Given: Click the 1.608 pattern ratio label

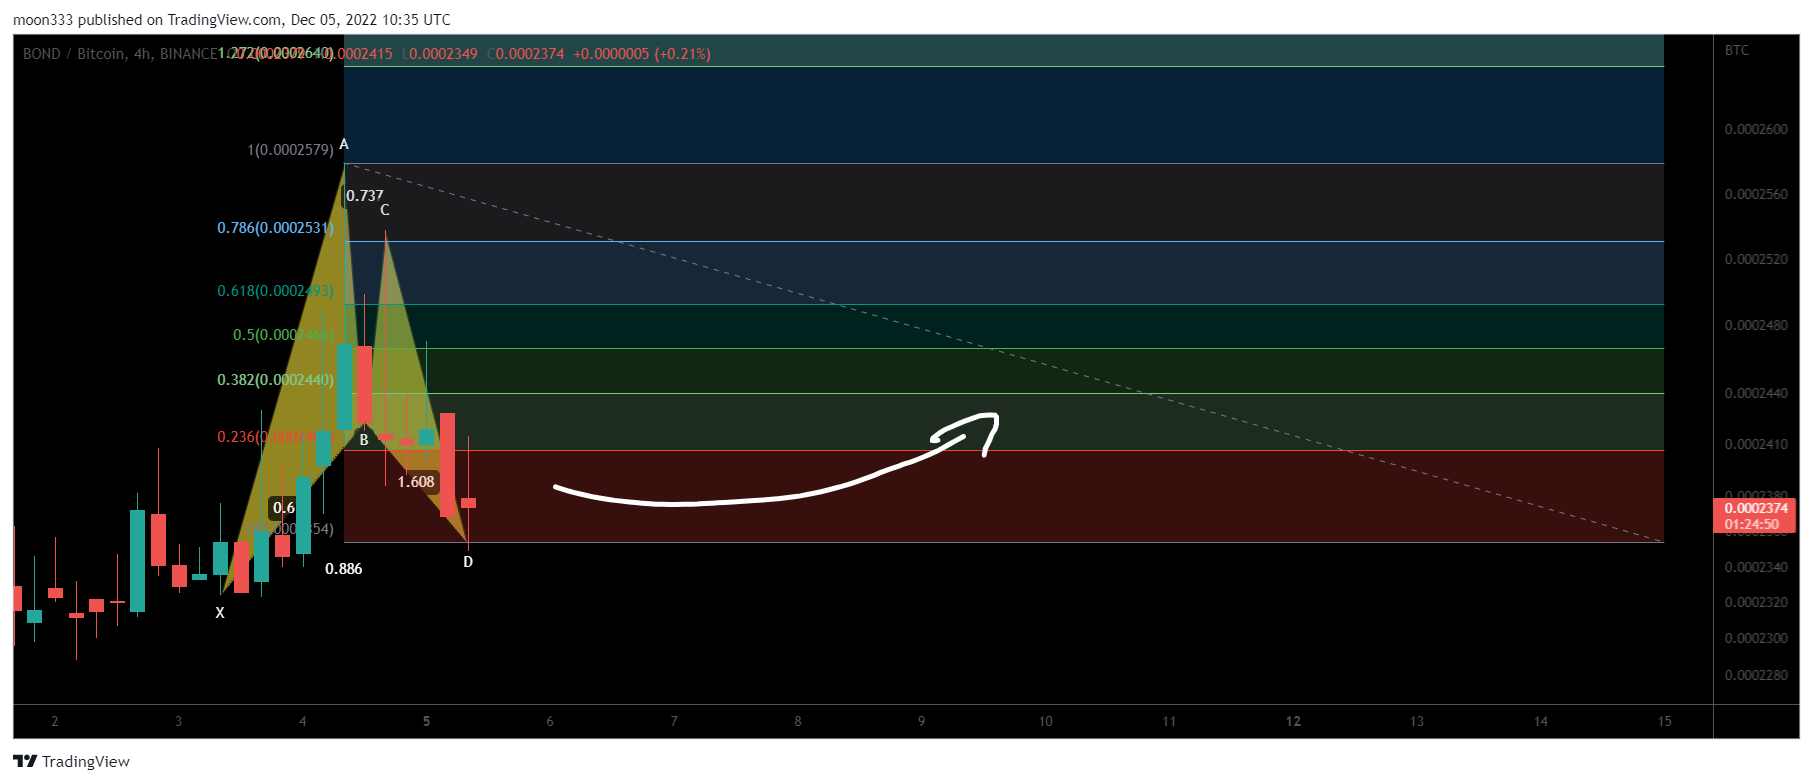Looking at the screenshot, I should (416, 482).
